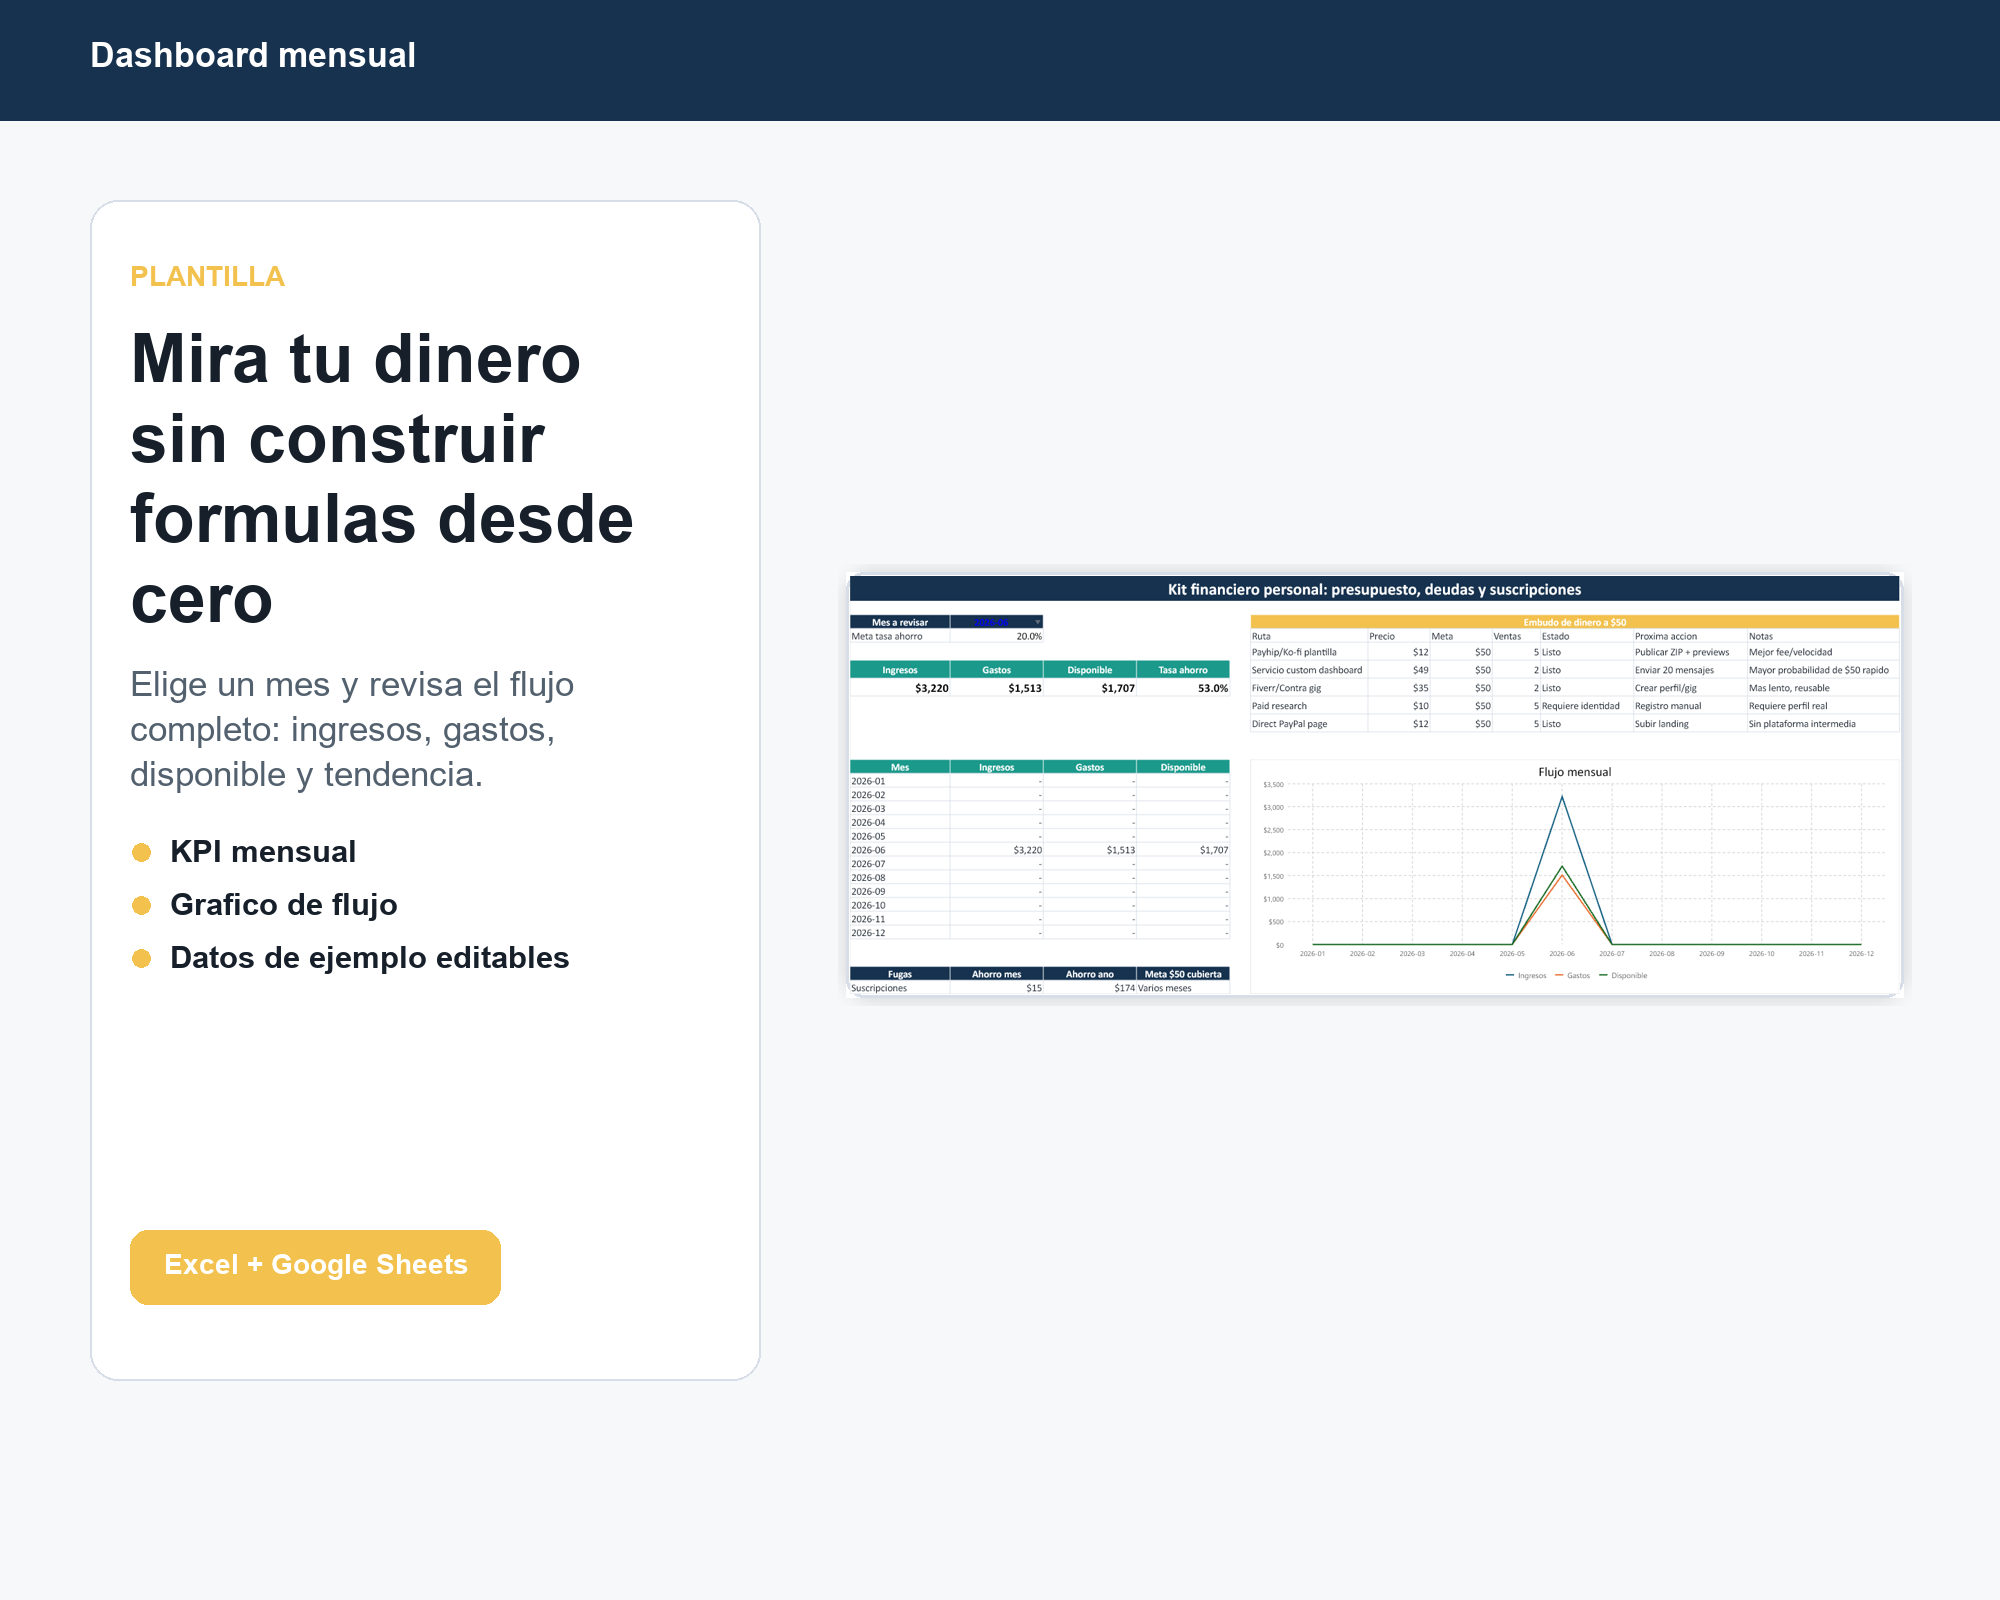
Task: Select the 2026-12 month row label
Action: point(868,933)
